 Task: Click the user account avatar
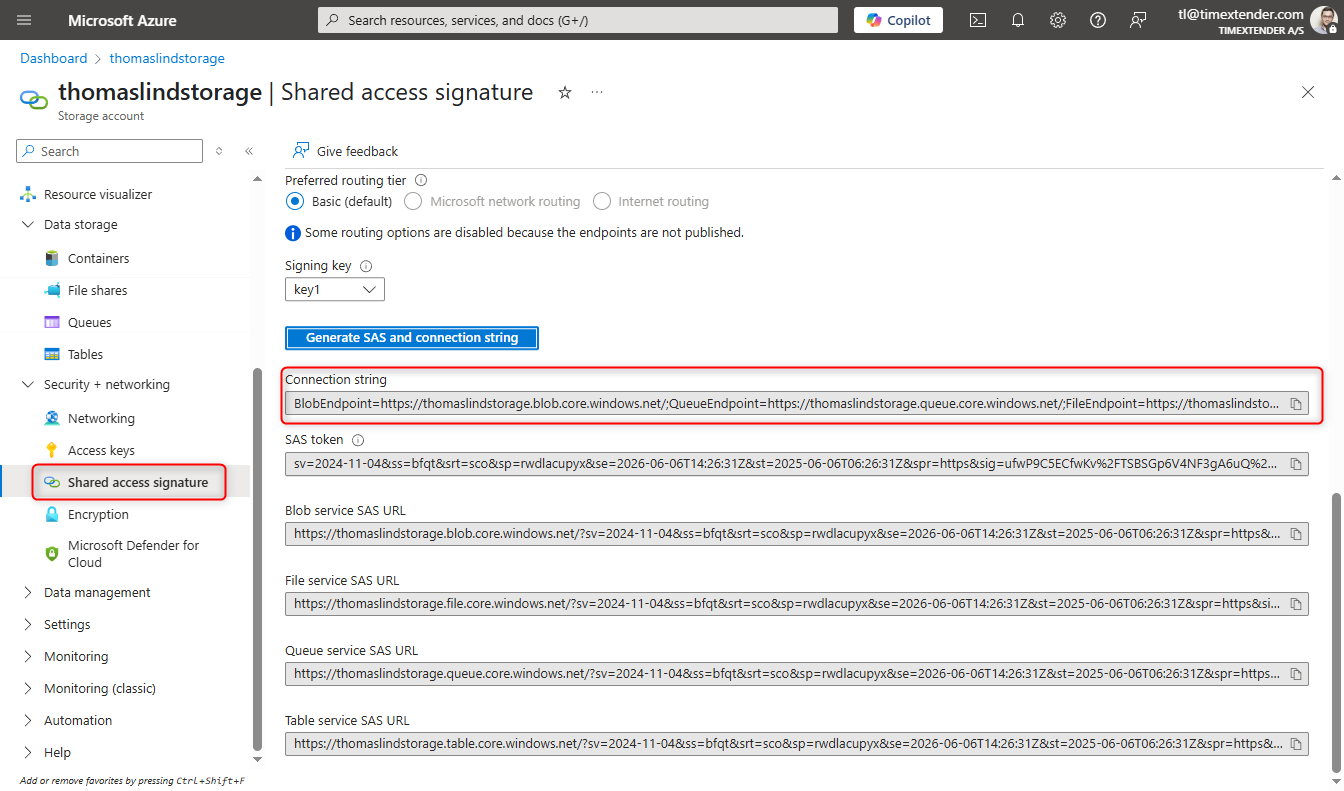[1324, 21]
